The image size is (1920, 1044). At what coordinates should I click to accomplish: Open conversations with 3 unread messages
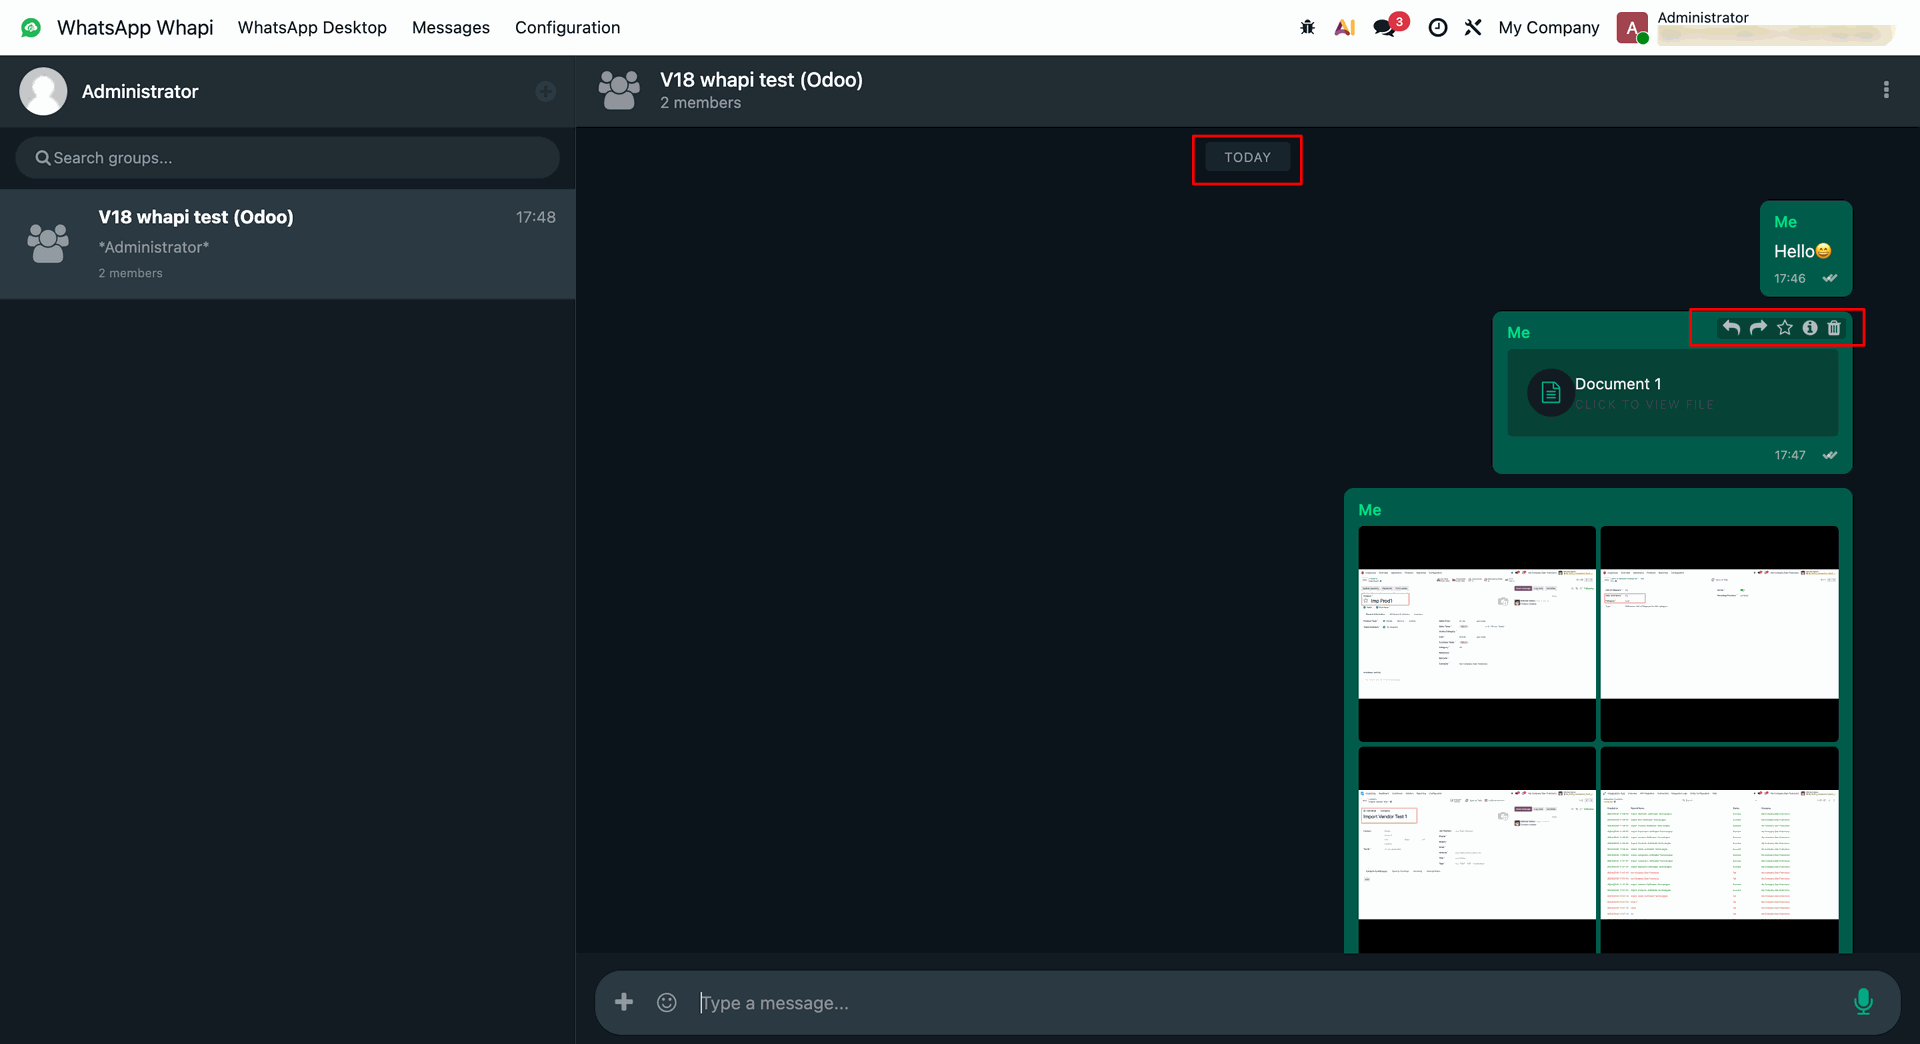click(1389, 25)
